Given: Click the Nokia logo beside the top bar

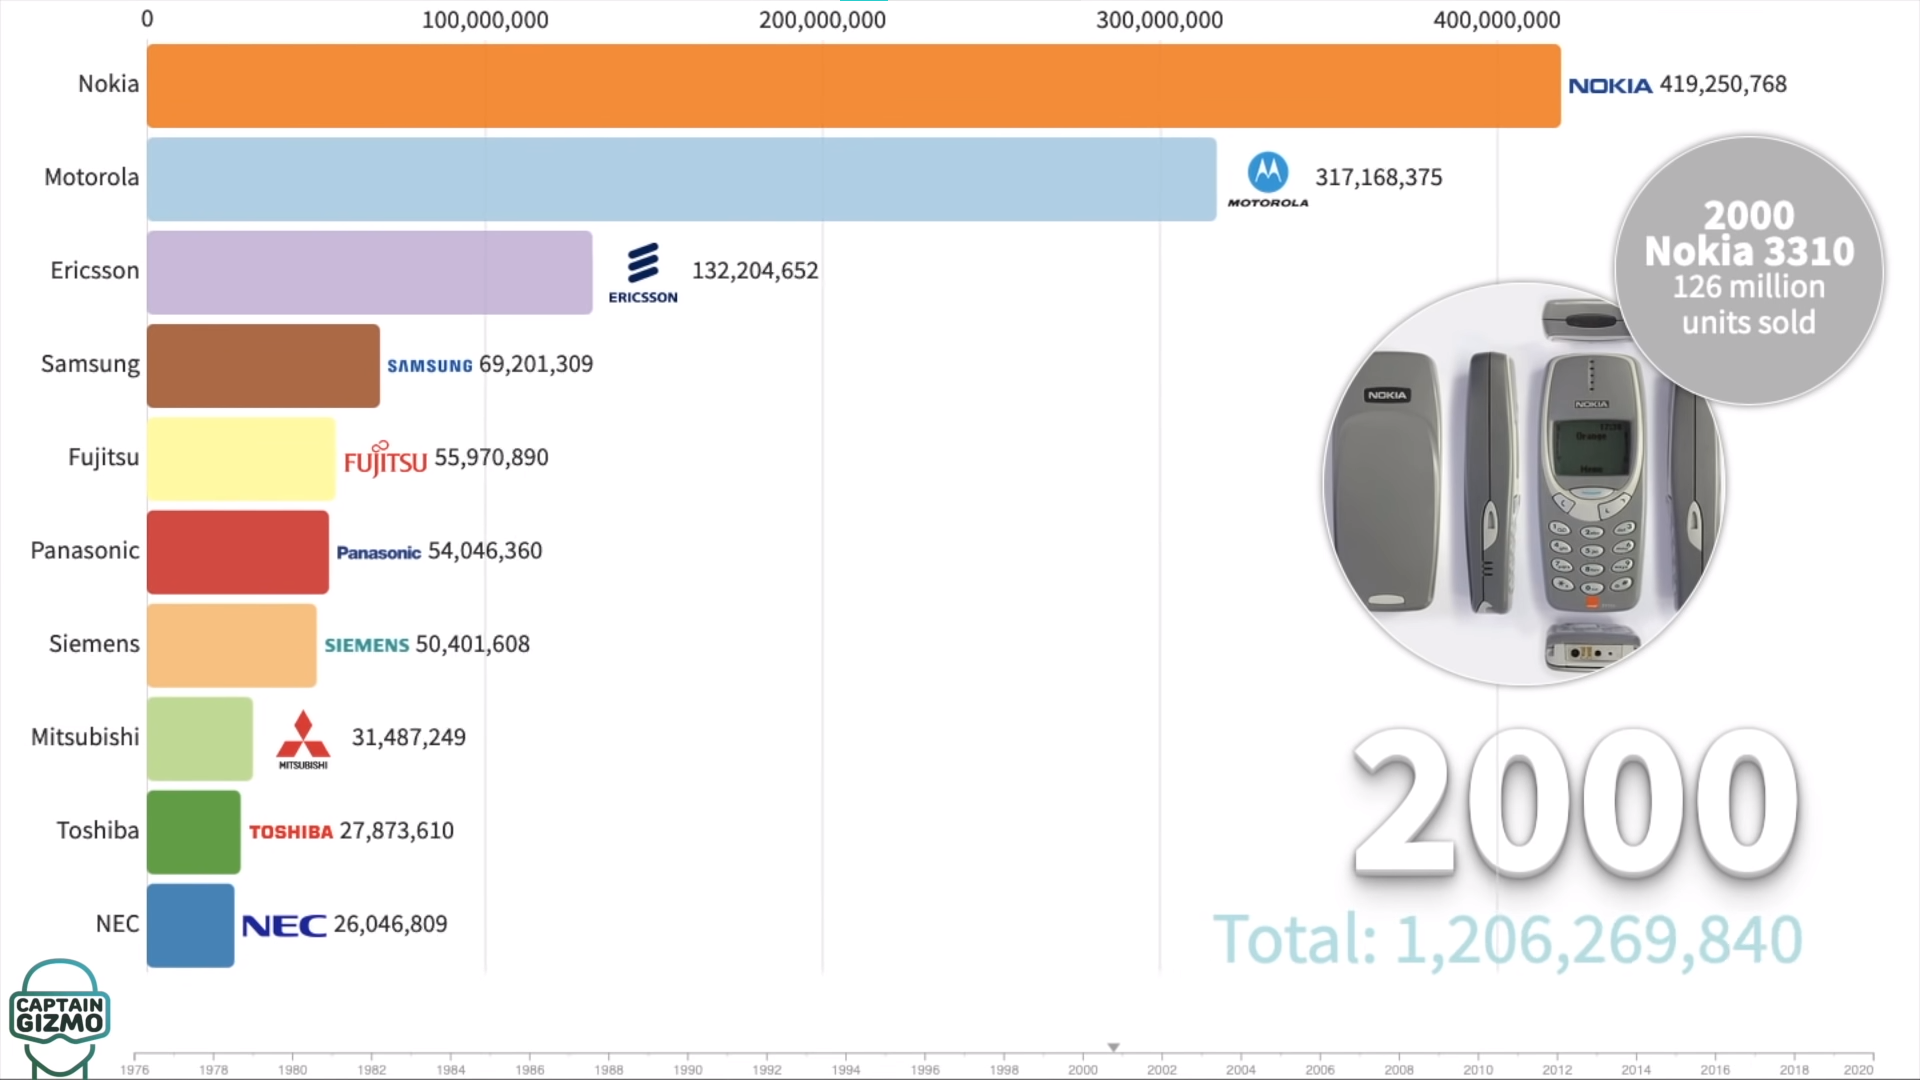Looking at the screenshot, I should (x=1610, y=86).
